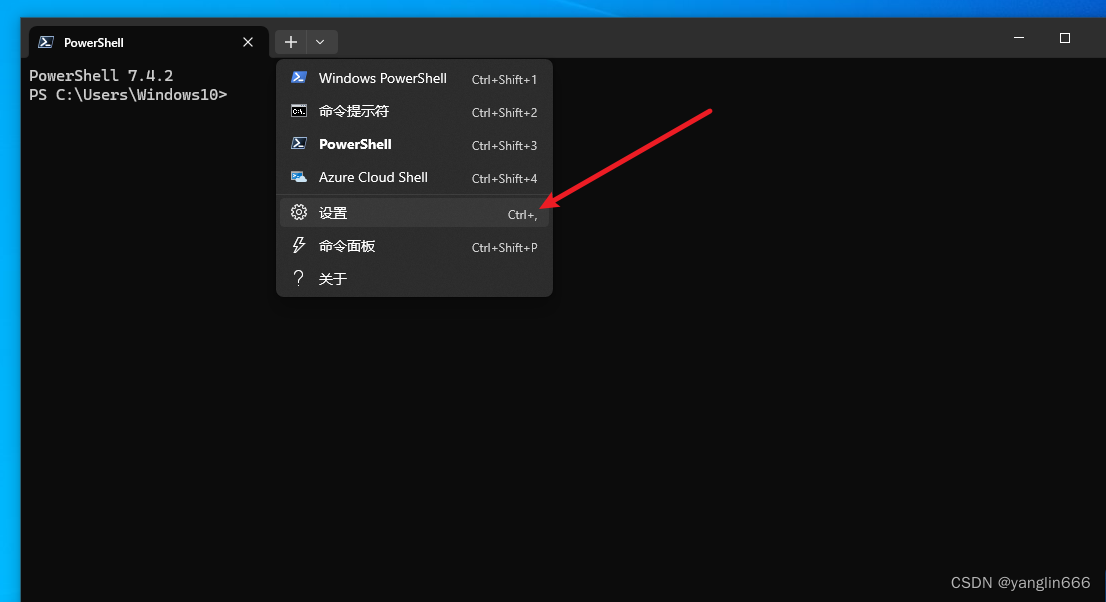Viewport: 1106px width, 602px height.
Task: Open 设置 from the dropdown menu
Action: pos(414,213)
